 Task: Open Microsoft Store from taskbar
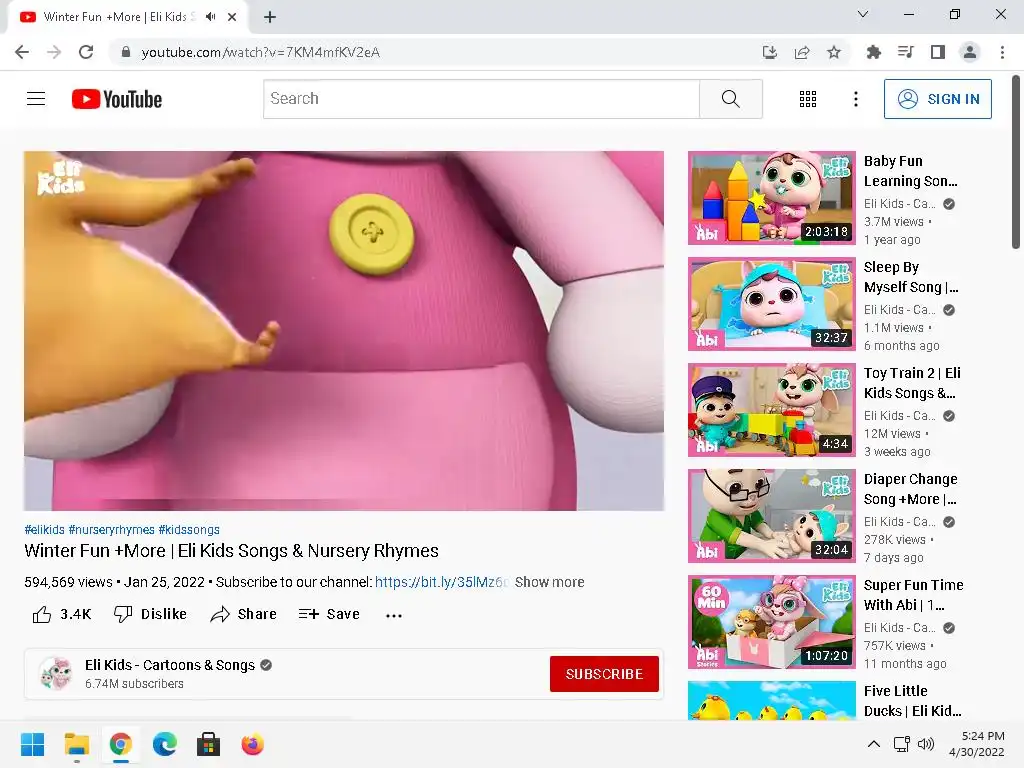click(208, 744)
